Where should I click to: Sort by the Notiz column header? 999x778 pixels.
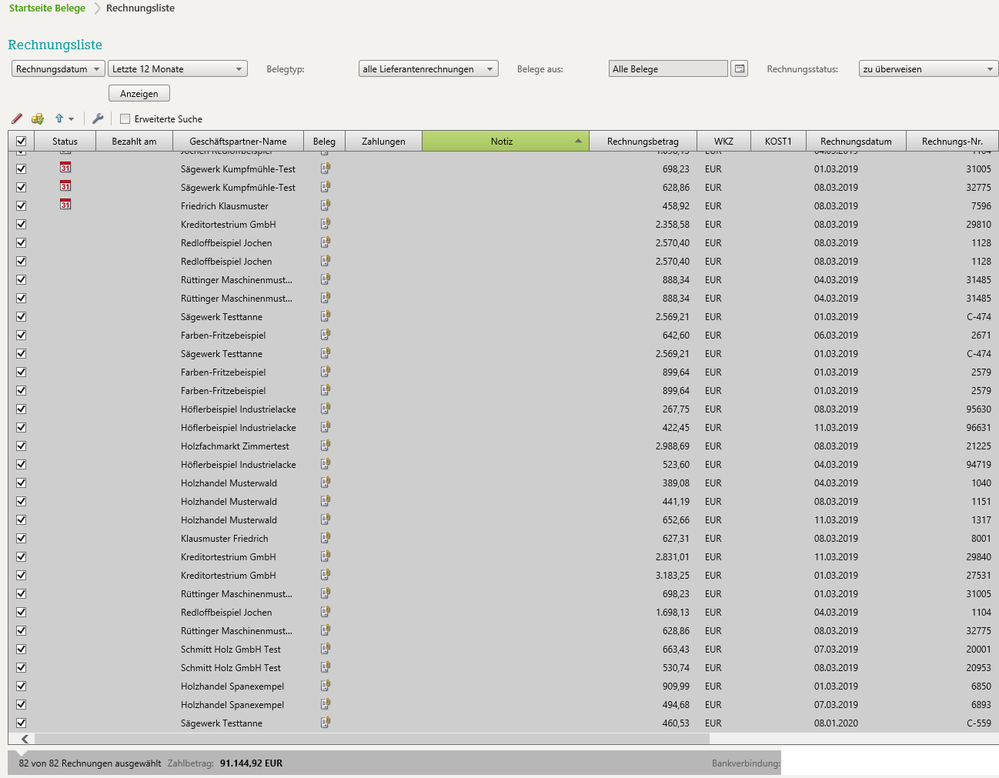pos(504,142)
